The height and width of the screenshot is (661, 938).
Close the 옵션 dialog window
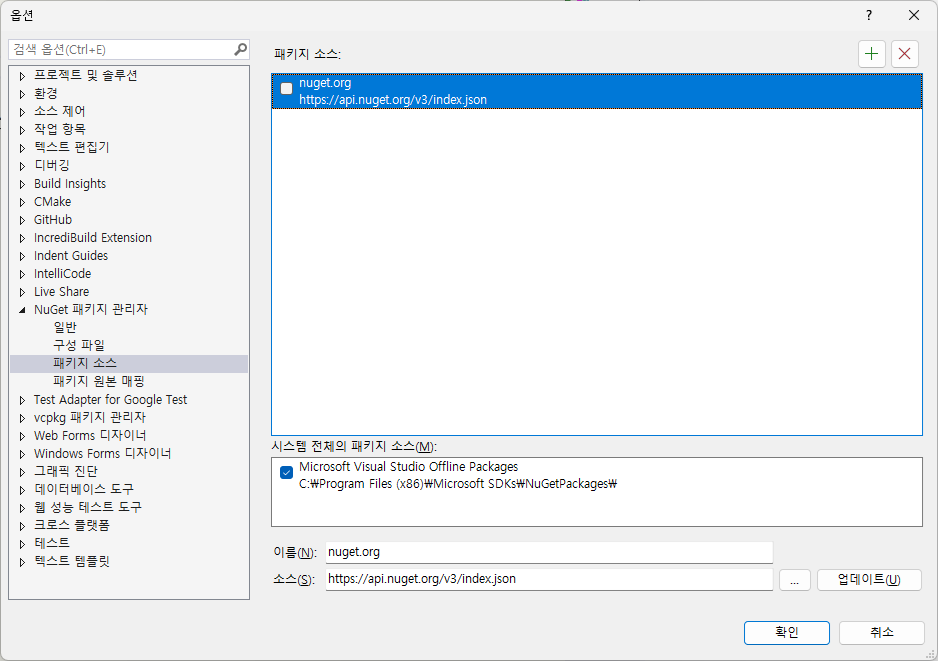(913, 15)
